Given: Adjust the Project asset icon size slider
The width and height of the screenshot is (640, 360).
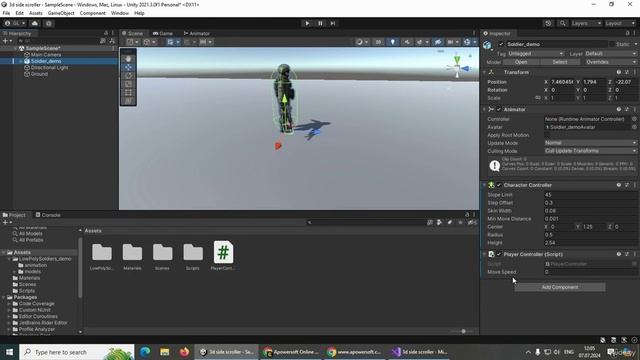Looking at the screenshot, I should [x=463, y=331].
